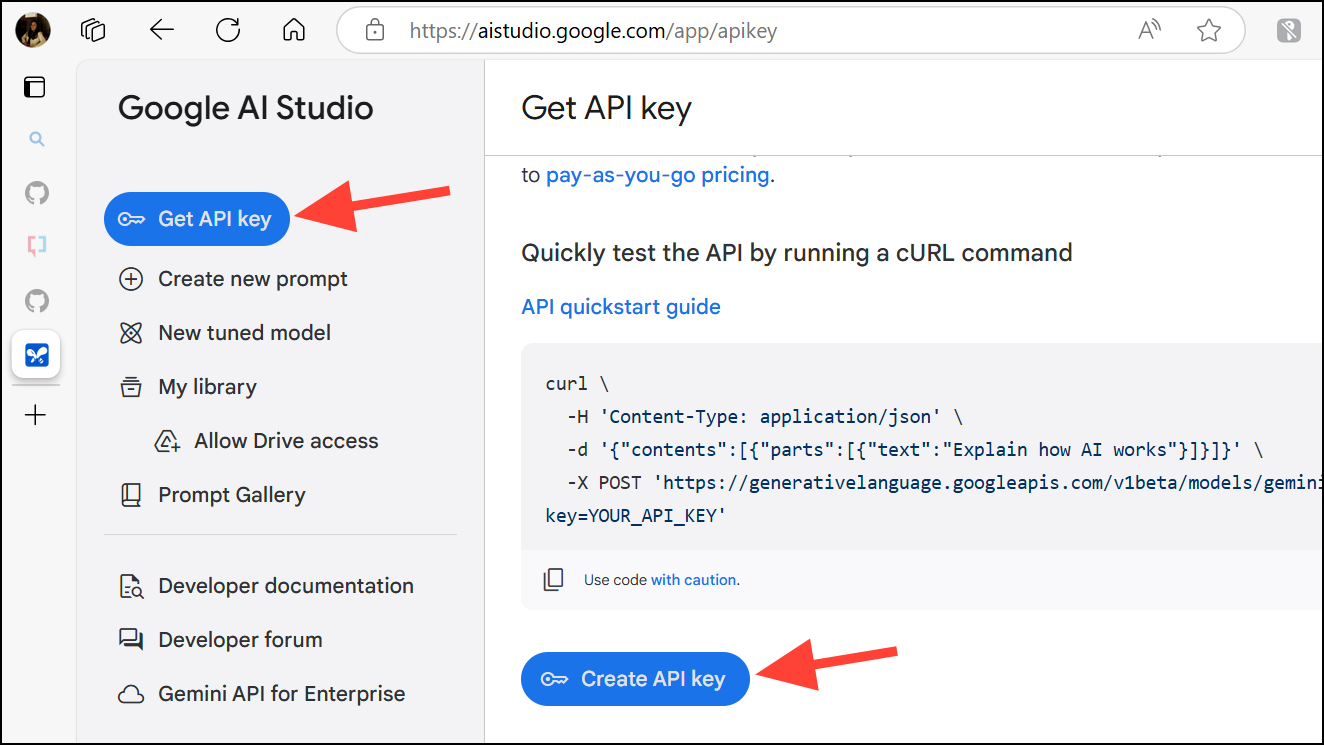Switch to the pink bracket icon tab
Image resolution: width=1324 pixels, height=745 pixels.
[x=37, y=245]
